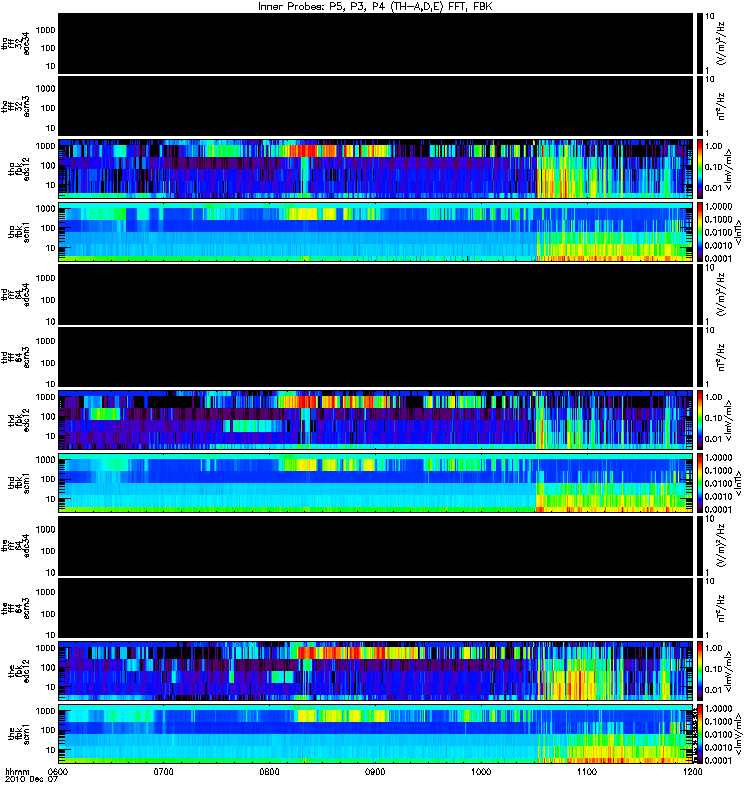The image size is (750, 800).
Task: Click the '(V/m)²/Hz' unit label of tha edc34 panel
Action: [721, 43]
